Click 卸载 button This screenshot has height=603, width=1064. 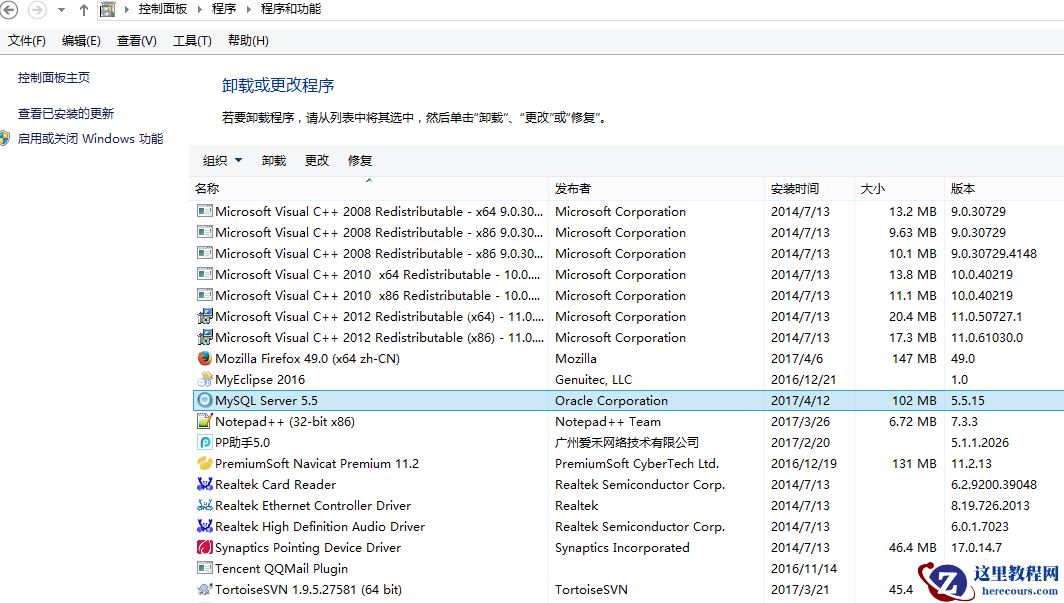click(273, 161)
